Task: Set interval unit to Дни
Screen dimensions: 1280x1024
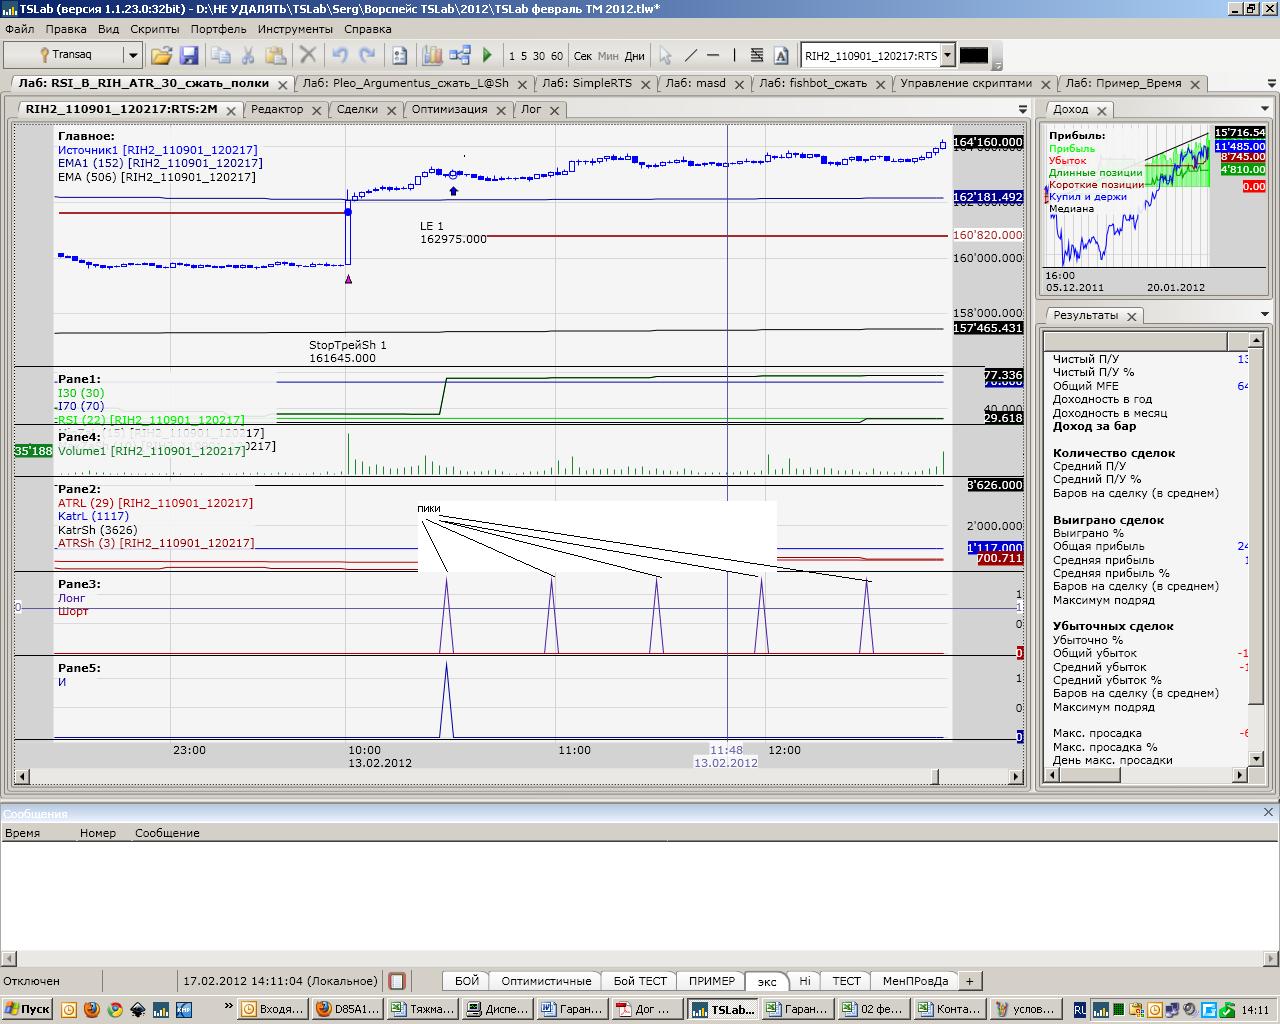Action: (x=635, y=56)
